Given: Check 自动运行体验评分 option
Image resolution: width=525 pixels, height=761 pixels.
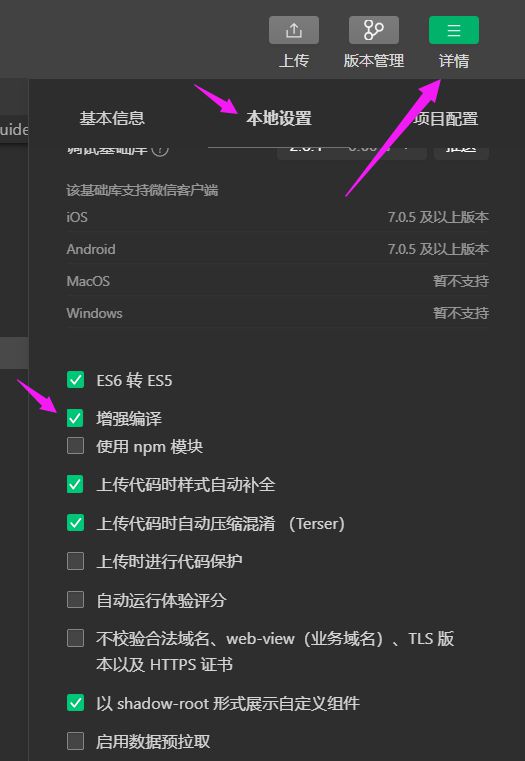Looking at the screenshot, I should (x=75, y=599).
